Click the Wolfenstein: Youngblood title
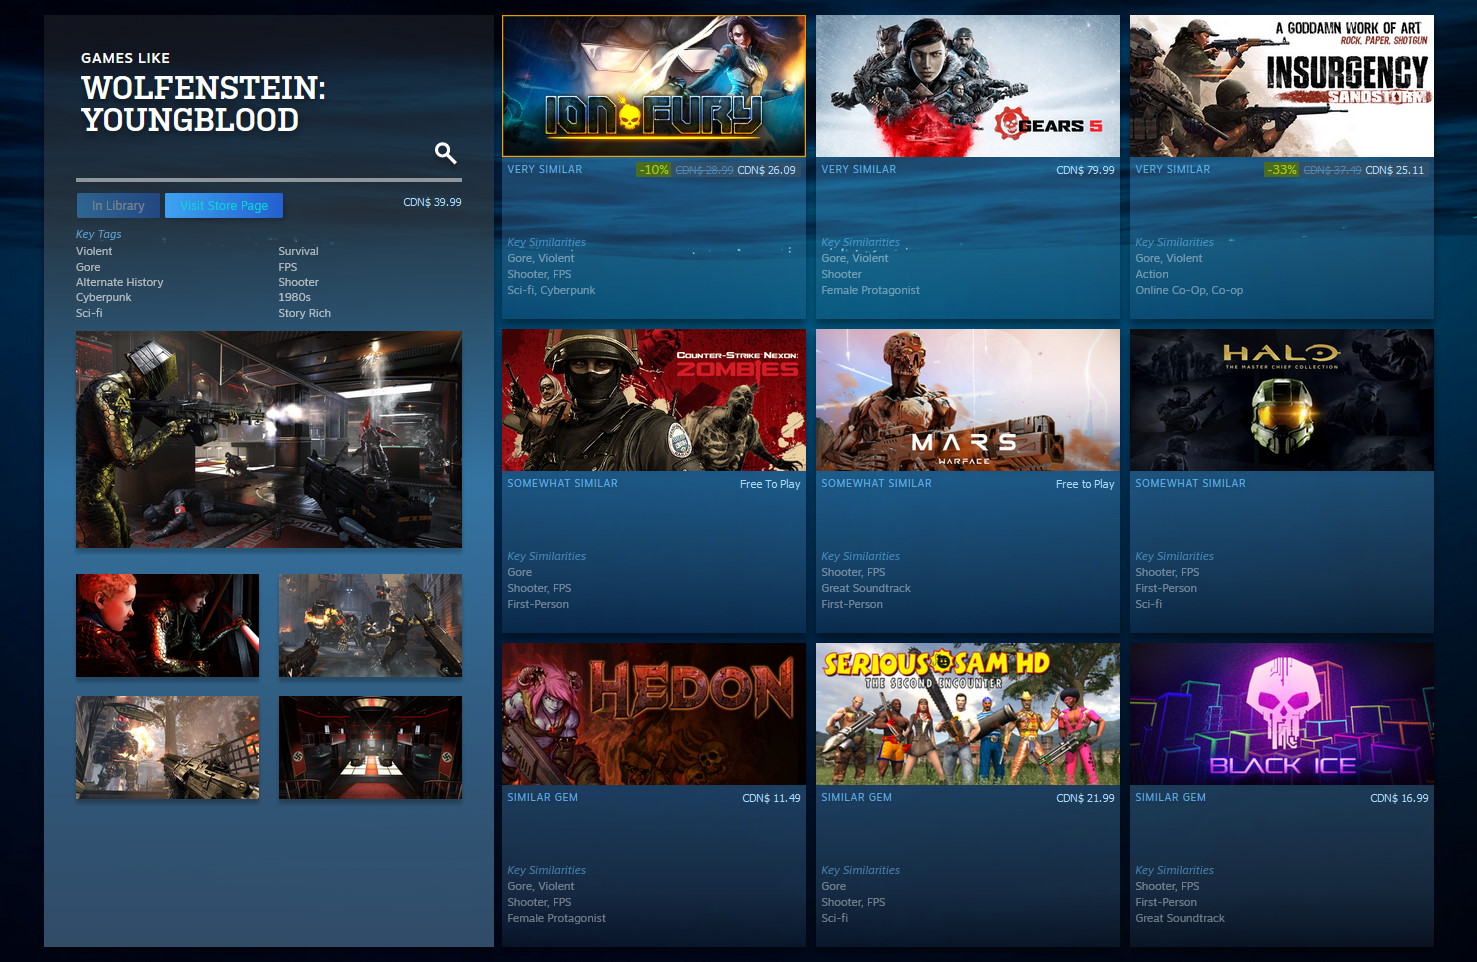This screenshot has width=1477, height=962. [x=204, y=104]
